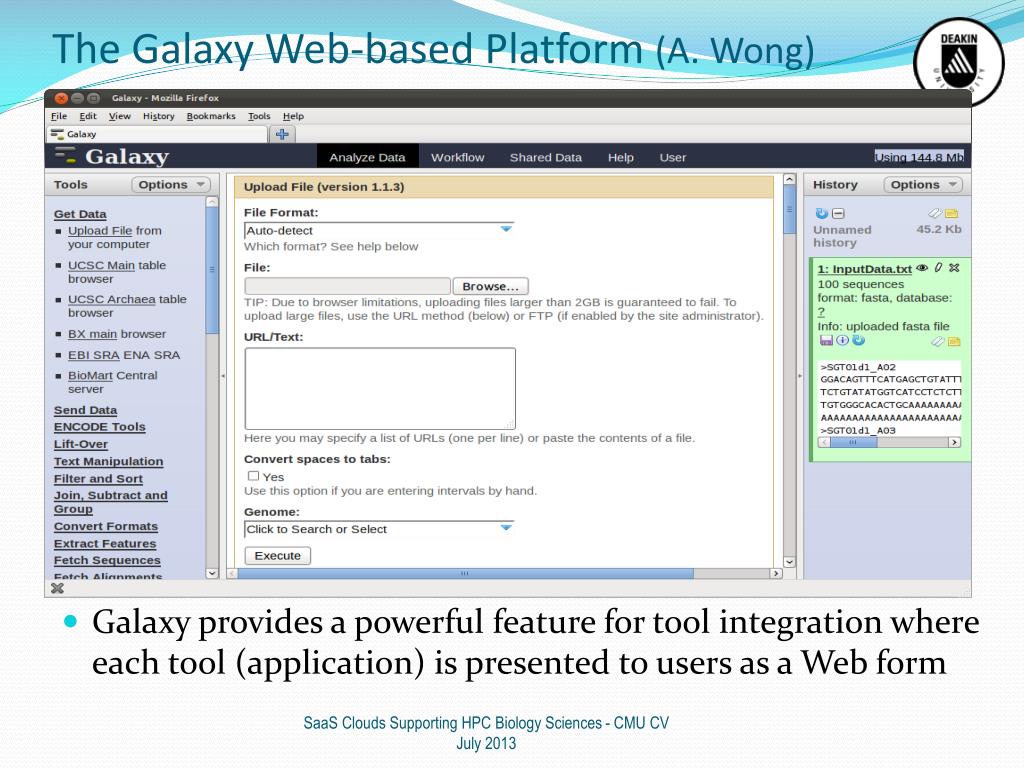Delete InputData.txt dataset with X icon
Viewport: 1024px width, 768px height.
pyautogui.click(x=954, y=268)
